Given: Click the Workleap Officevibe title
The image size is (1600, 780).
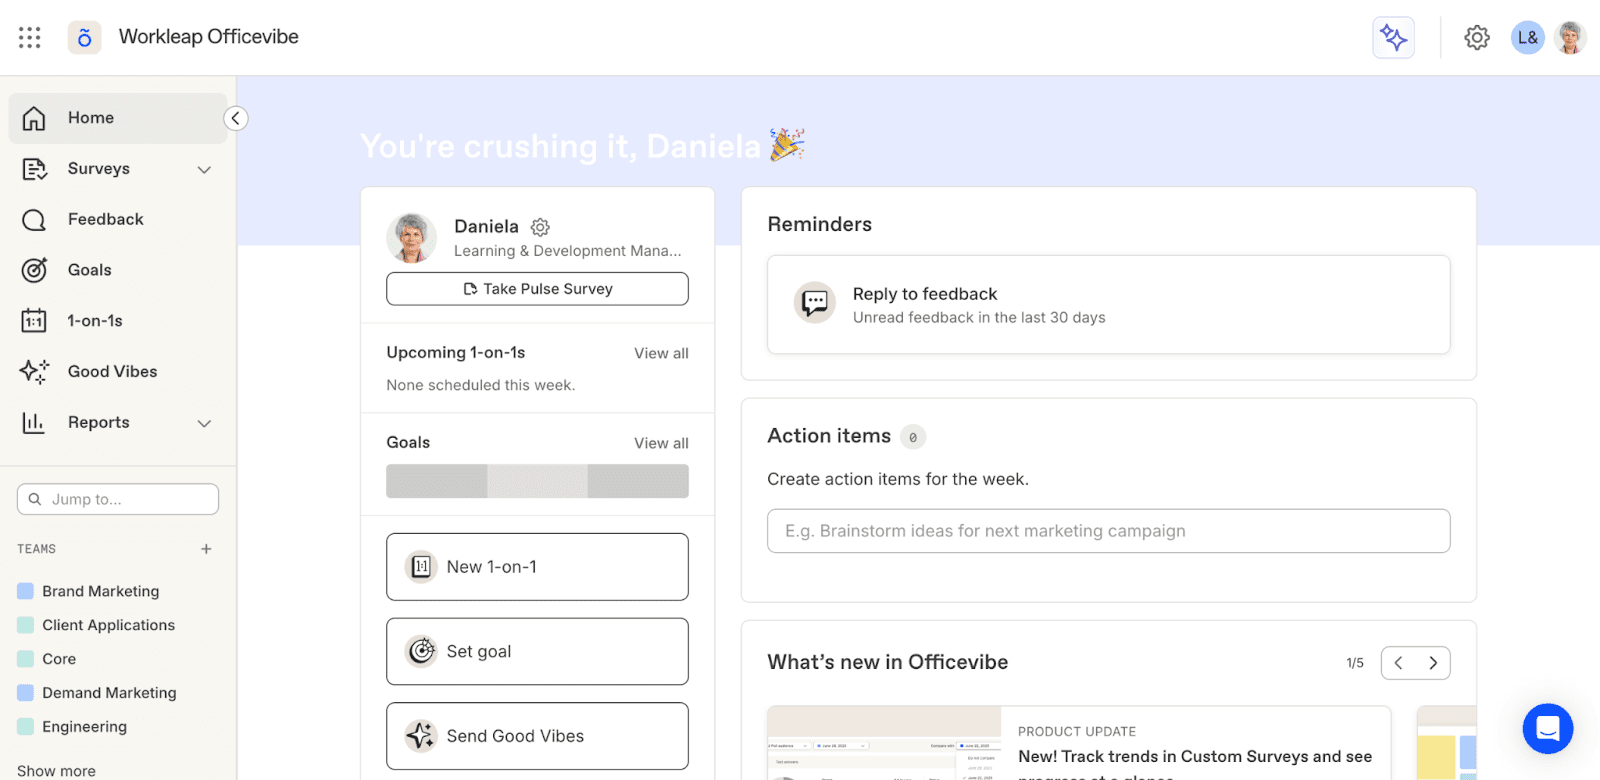Looking at the screenshot, I should pos(209,37).
